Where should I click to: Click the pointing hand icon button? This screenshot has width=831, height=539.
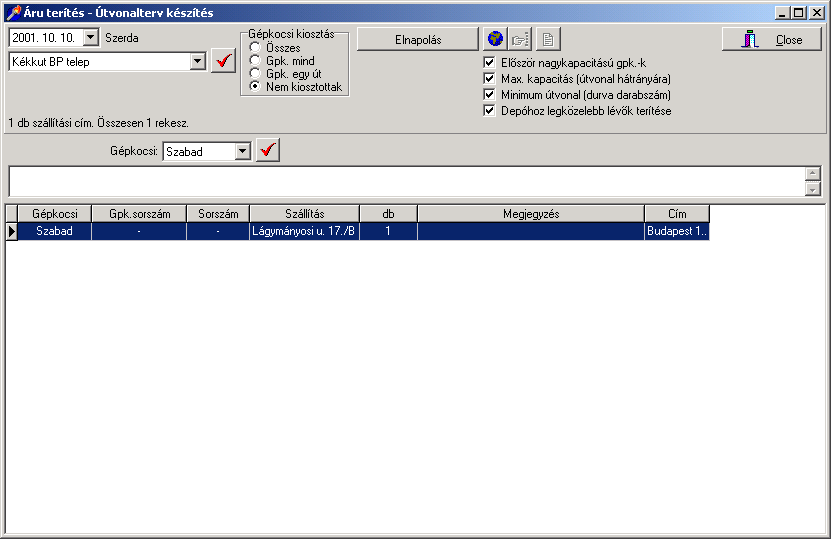pyautogui.click(x=521, y=39)
